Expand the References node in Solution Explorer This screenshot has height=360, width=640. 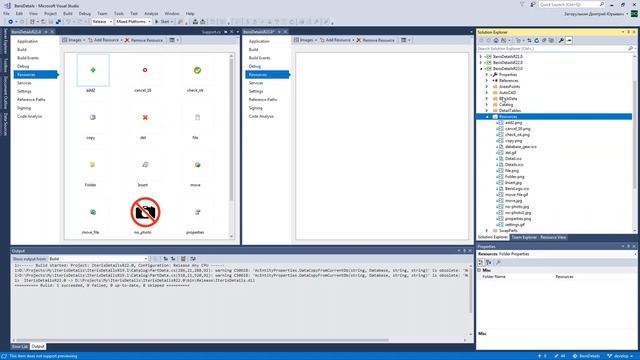click(x=487, y=80)
